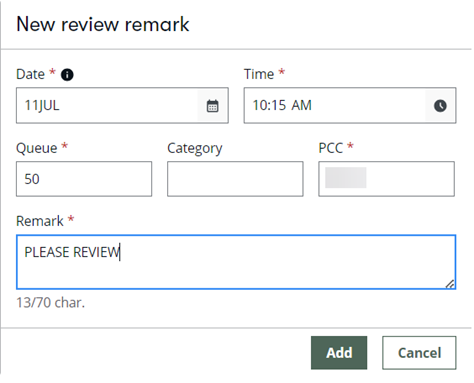Click the info icon next to Date
474x383 pixels.
[67, 74]
